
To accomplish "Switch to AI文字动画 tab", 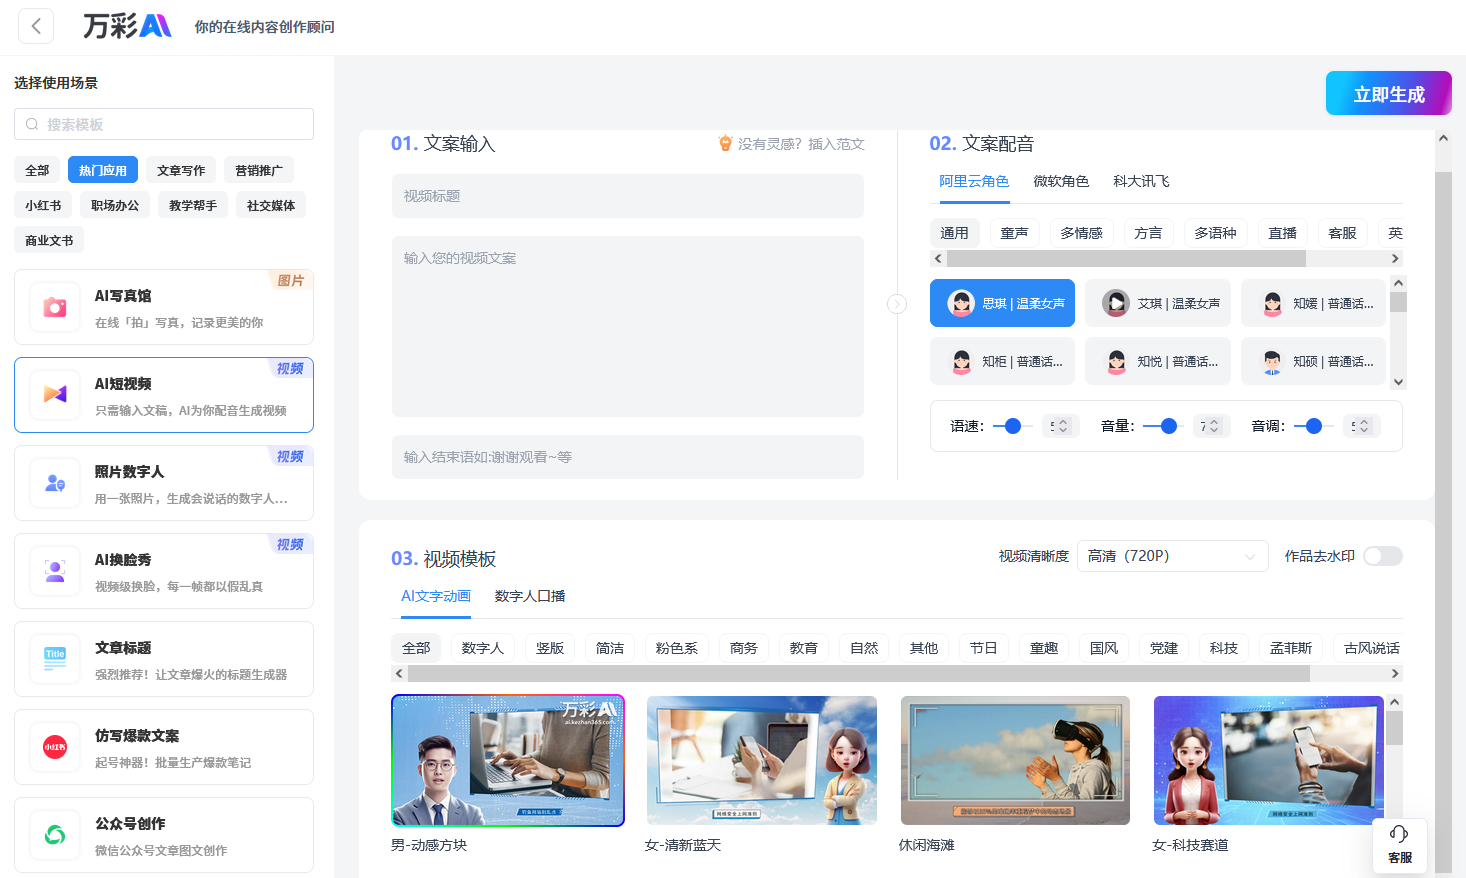I will (436, 596).
